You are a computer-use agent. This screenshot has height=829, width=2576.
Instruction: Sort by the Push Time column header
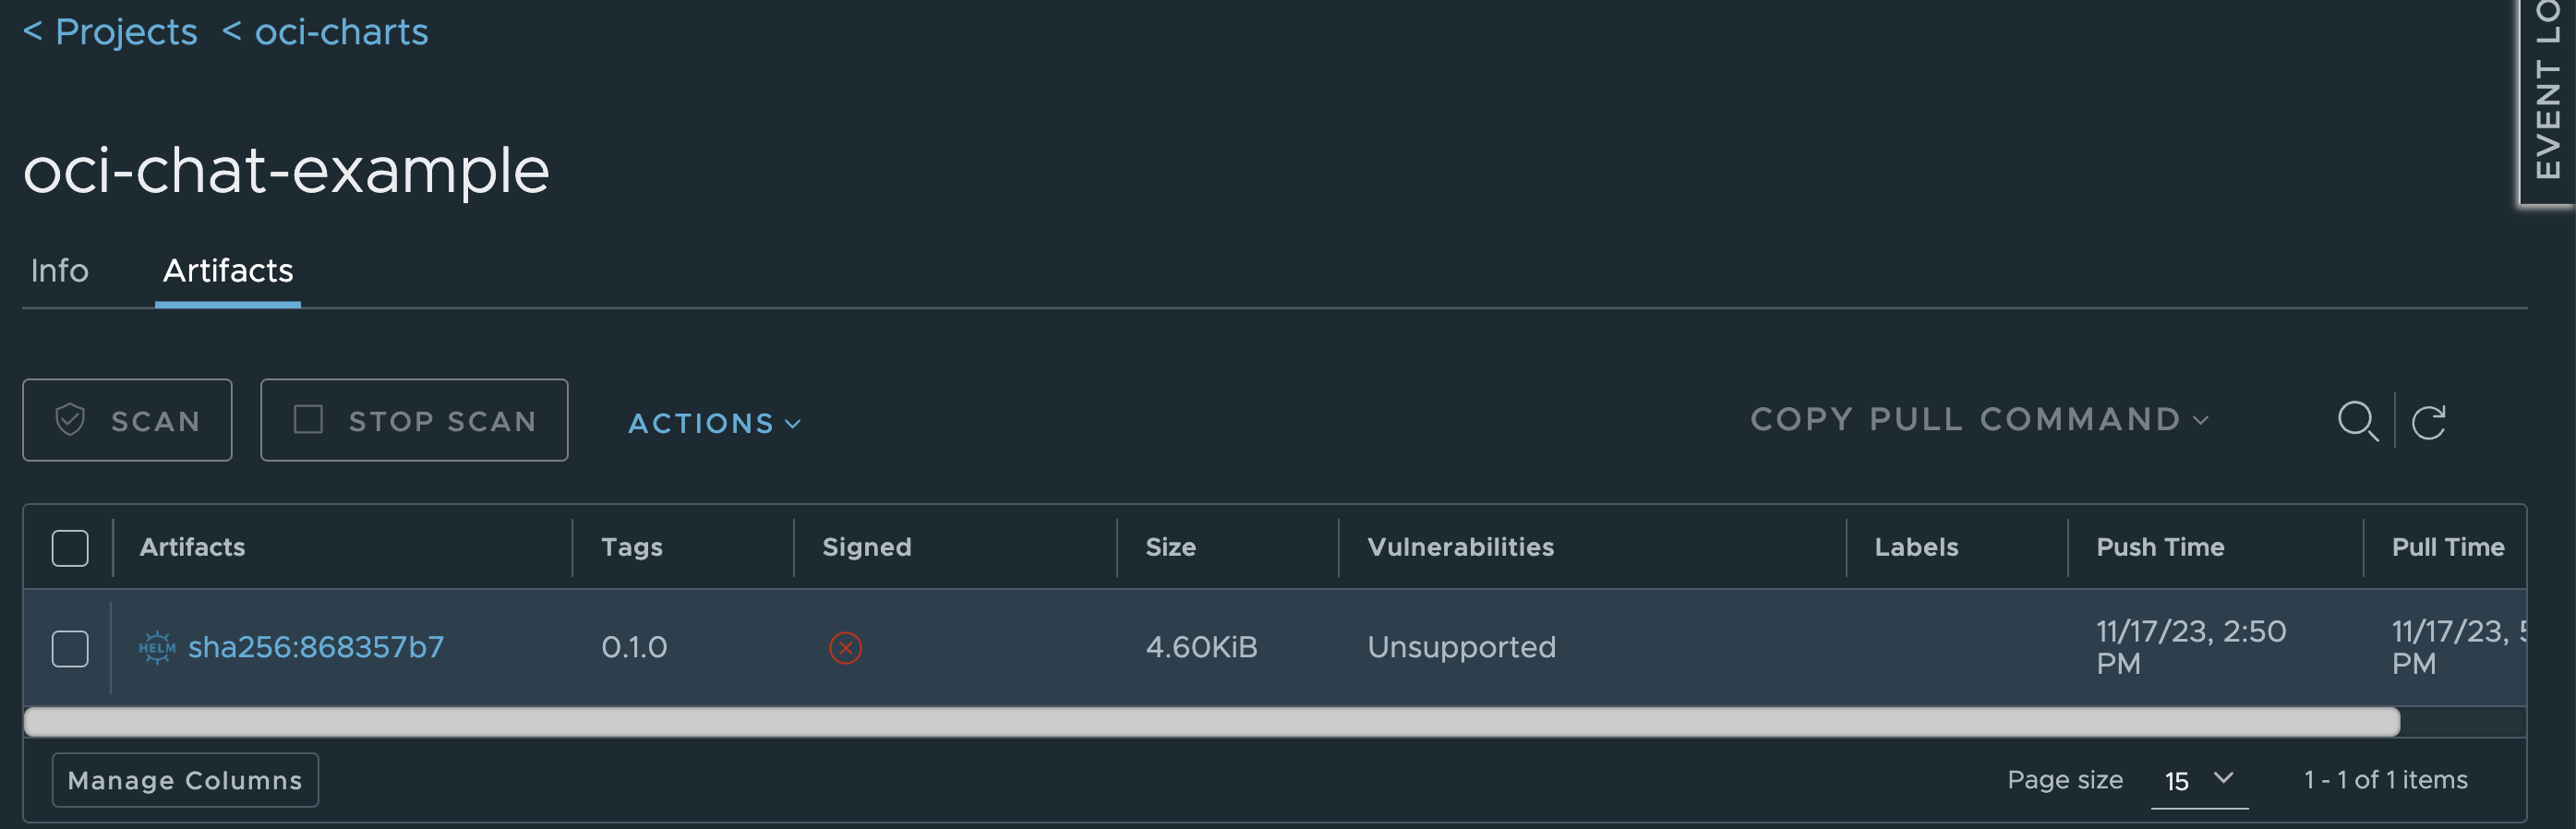tap(2160, 547)
